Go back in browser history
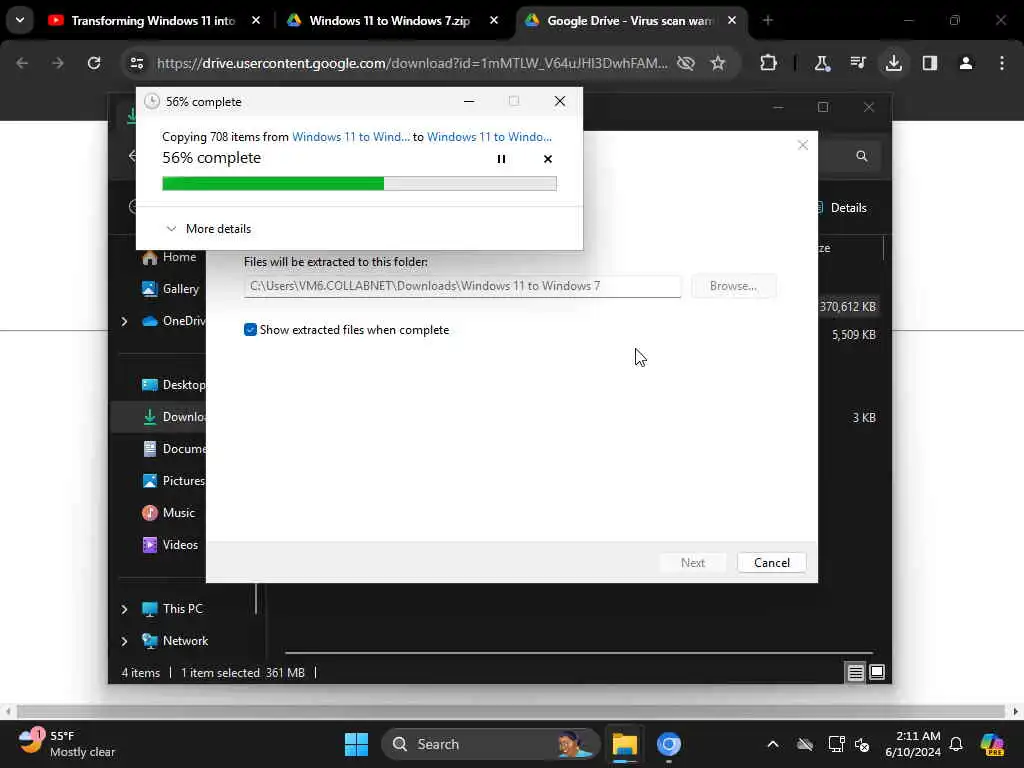Image resolution: width=1024 pixels, height=768 pixels. pyautogui.click(x=22, y=63)
